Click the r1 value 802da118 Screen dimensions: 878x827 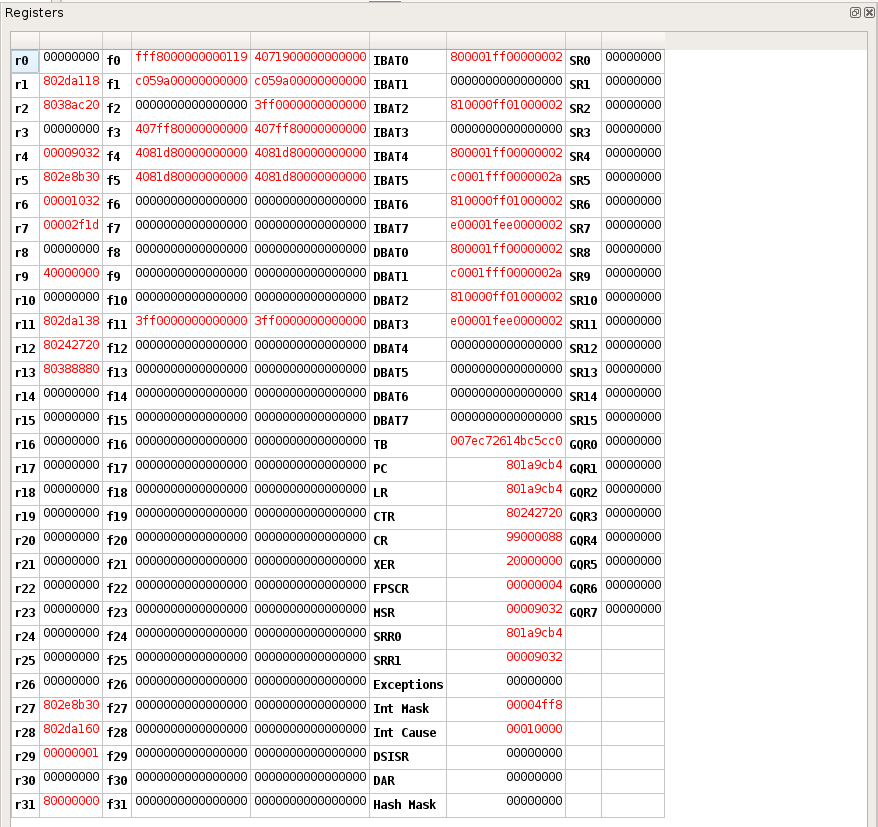pyautogui.click(x=71, y=81)
